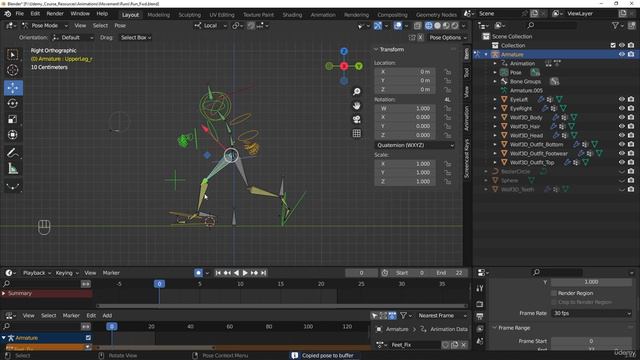Toggle auto keying record button
Screen dimensions: 640x360
point(198,273)
